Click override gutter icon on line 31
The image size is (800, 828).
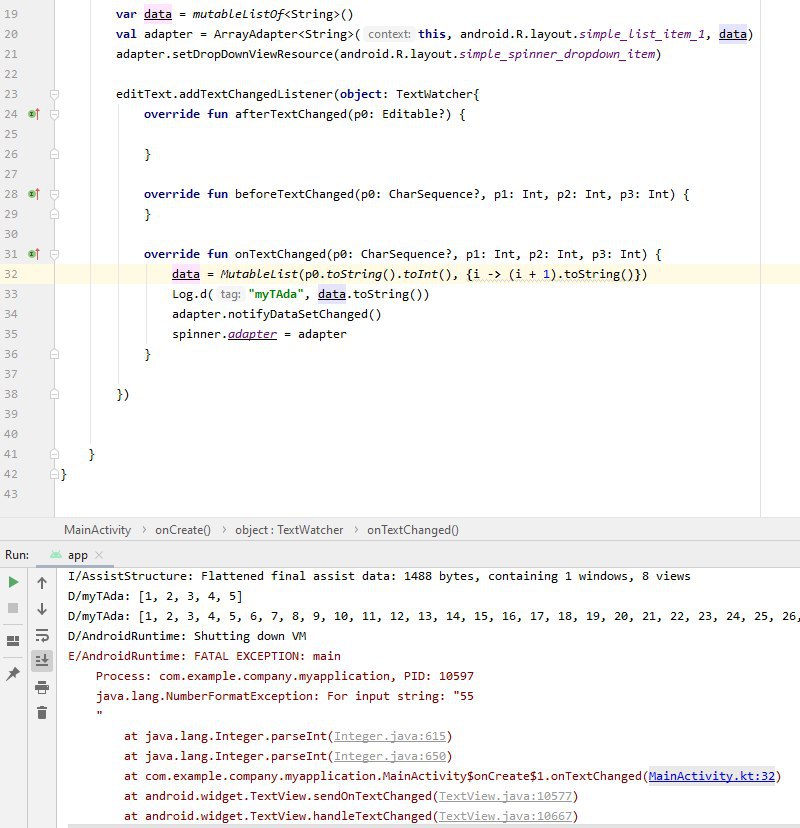pos(34,254)
